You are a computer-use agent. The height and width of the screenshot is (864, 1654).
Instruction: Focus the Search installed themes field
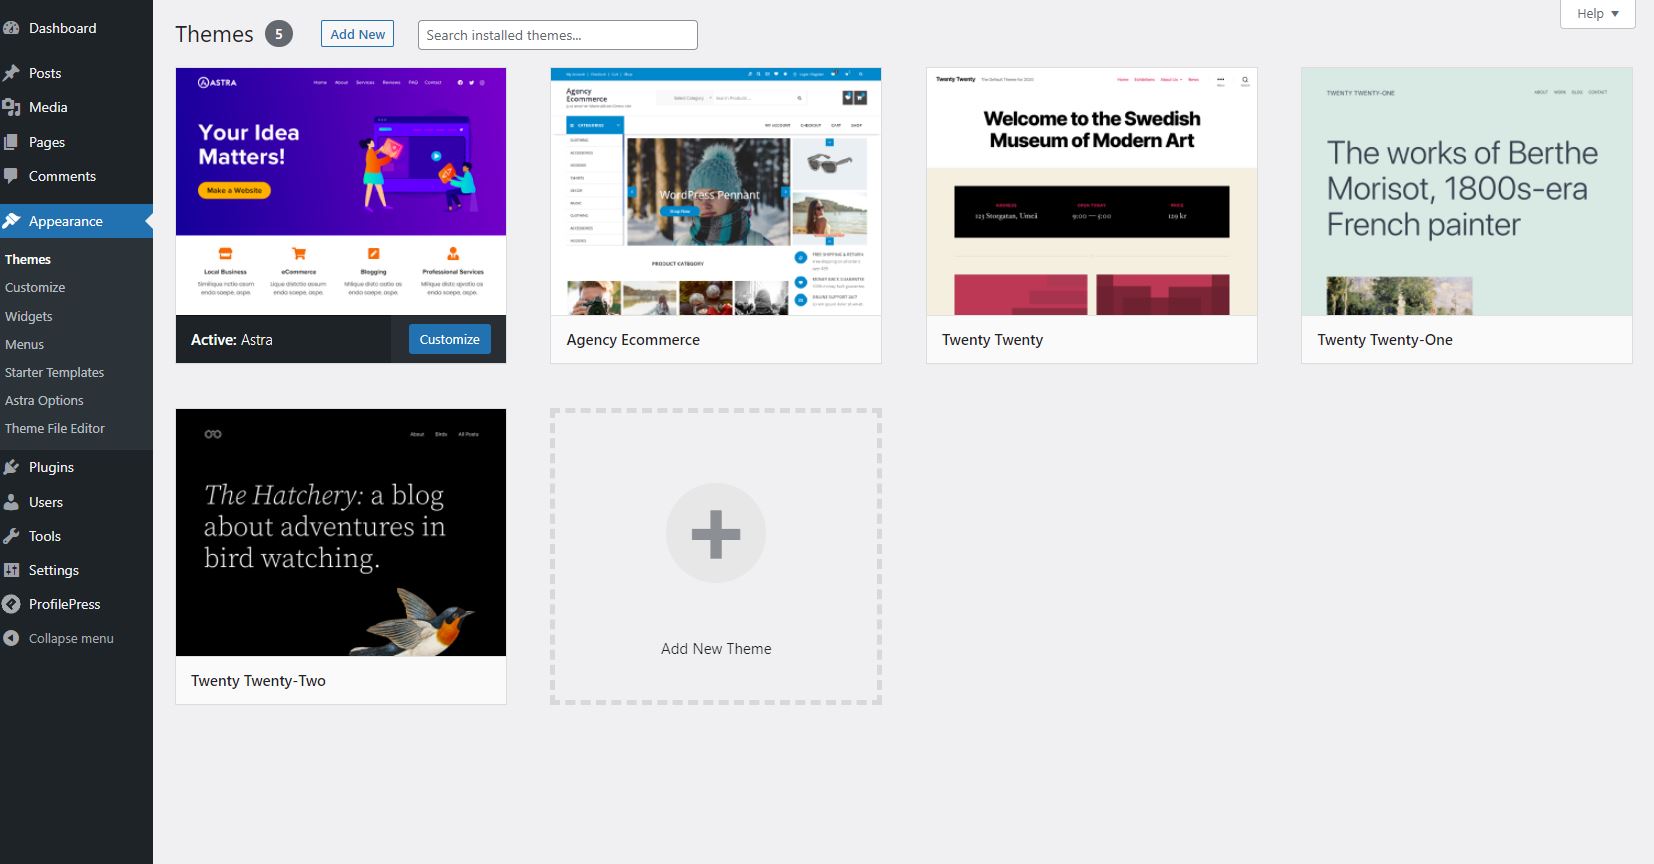click(x=558, y=35)
